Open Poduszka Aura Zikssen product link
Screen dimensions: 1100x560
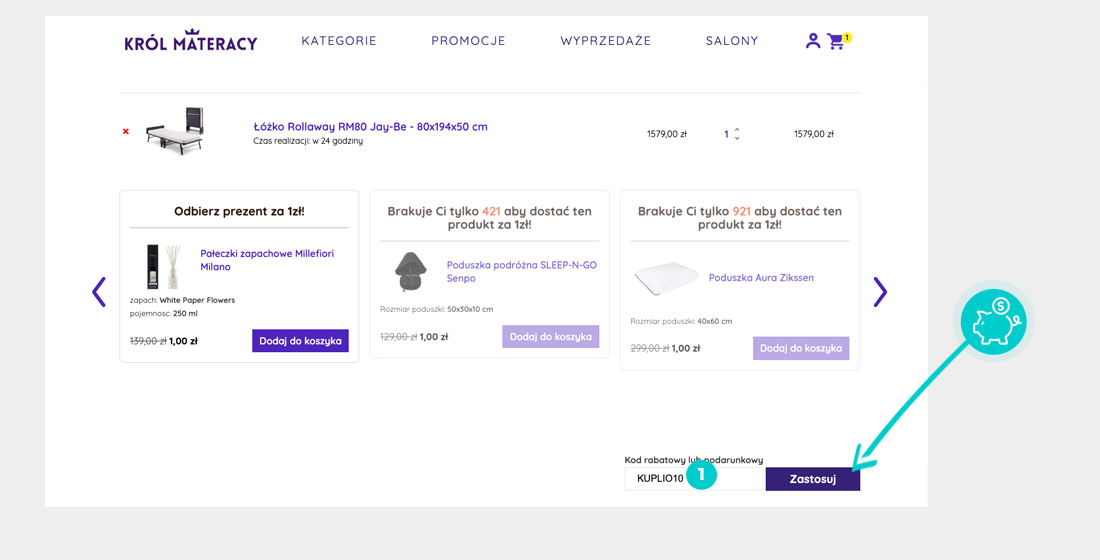[761, 277]
